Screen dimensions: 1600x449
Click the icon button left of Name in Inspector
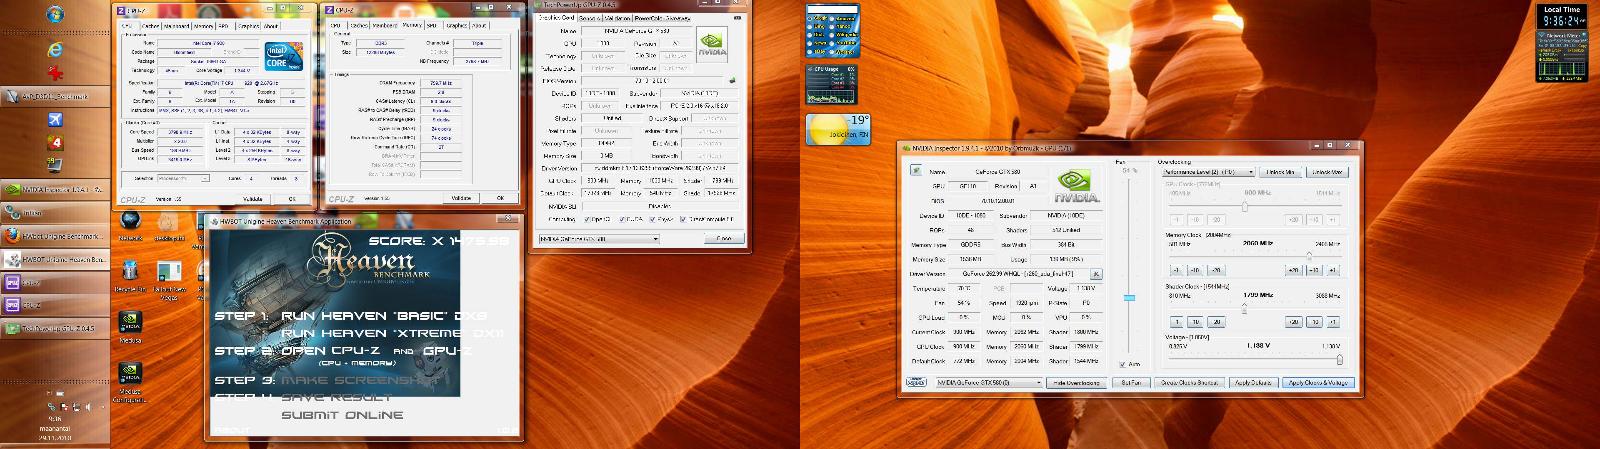(915, 171)
